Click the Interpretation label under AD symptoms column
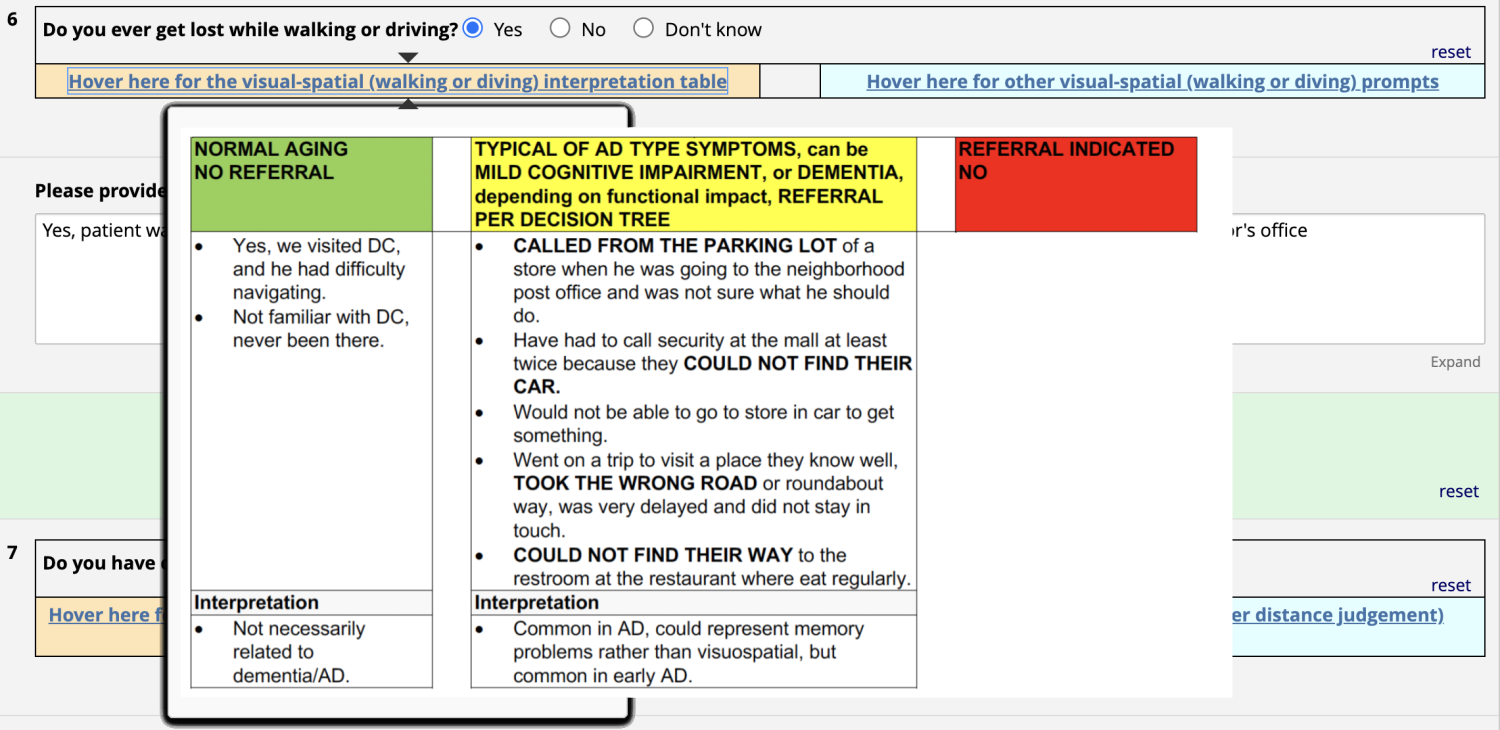The image size is (1500, 730). click(x=536, y=603)
